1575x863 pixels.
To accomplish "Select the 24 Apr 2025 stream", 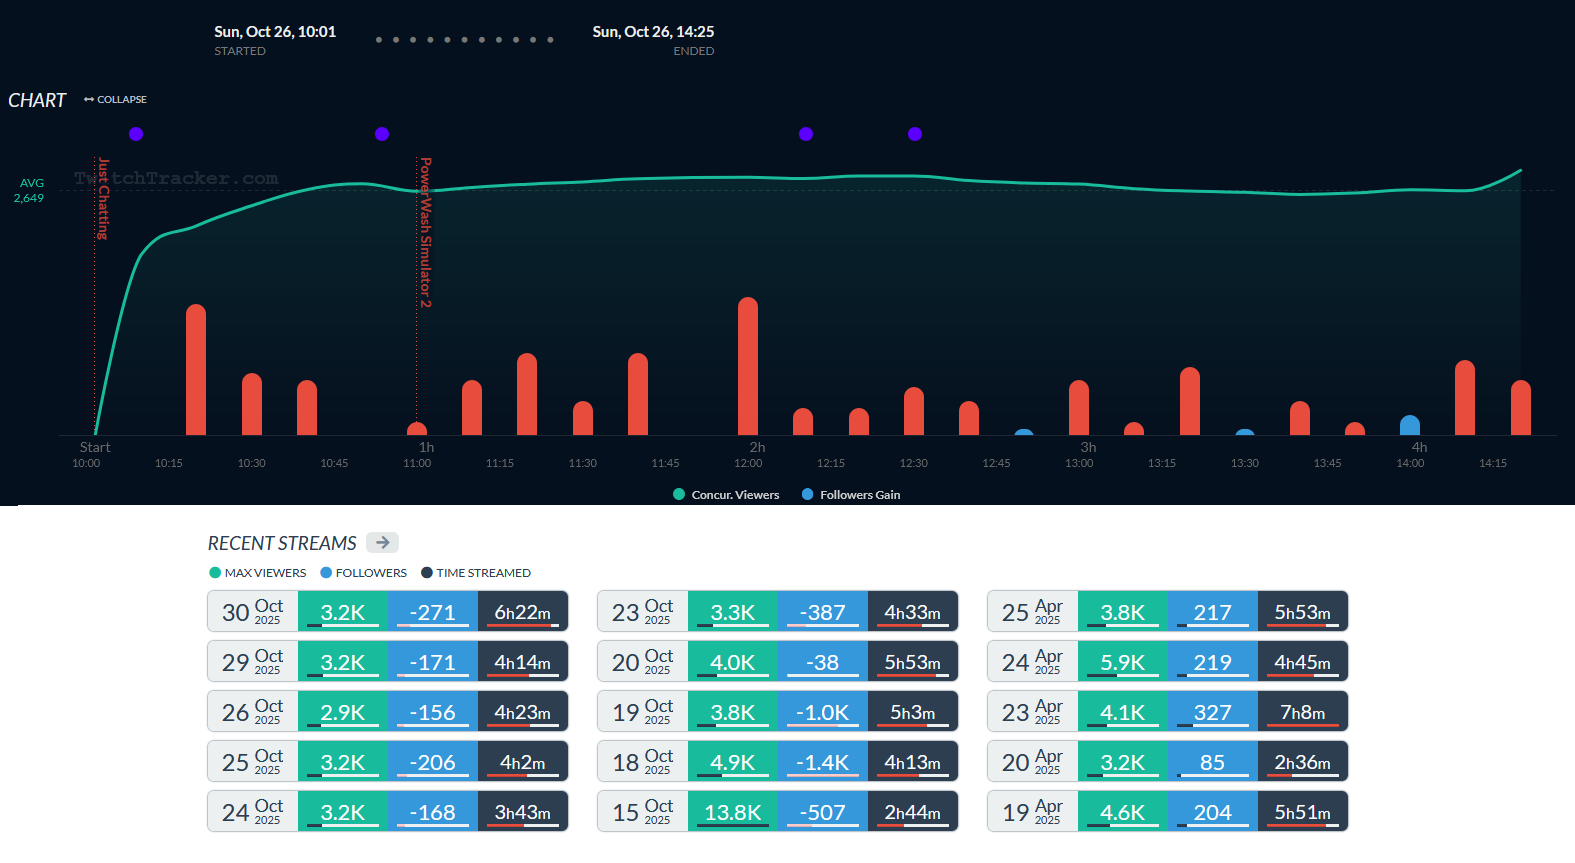I will pos(1033,661).
